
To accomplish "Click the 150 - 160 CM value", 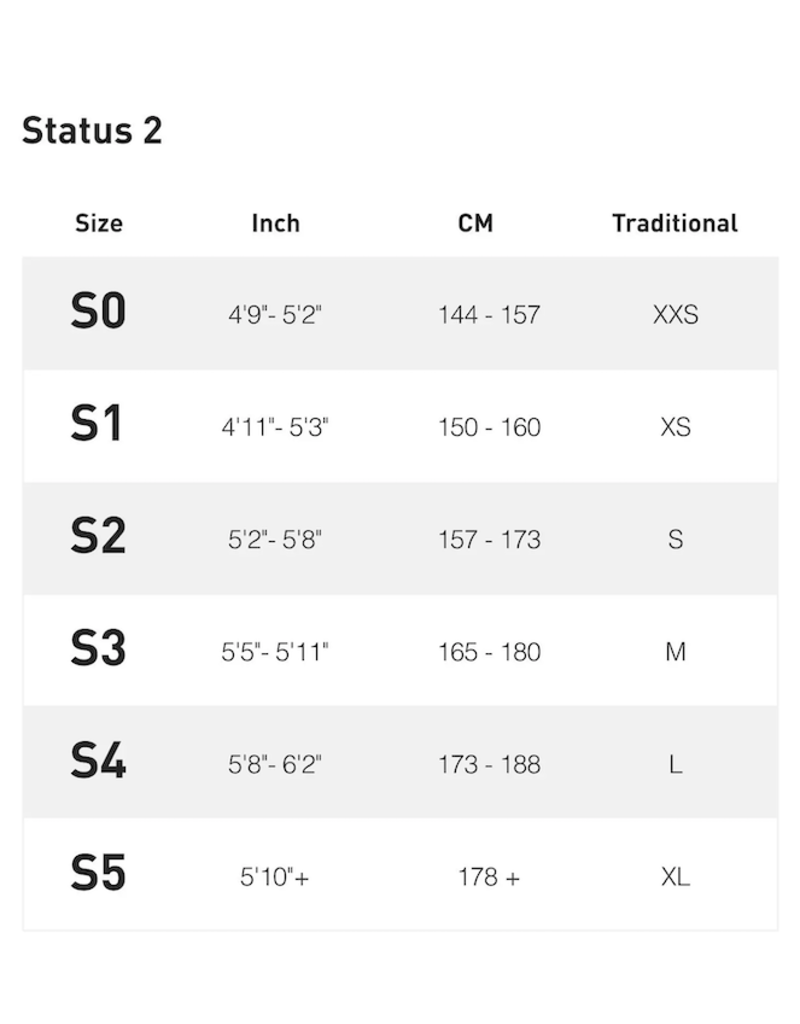I will tap(489, 427).
